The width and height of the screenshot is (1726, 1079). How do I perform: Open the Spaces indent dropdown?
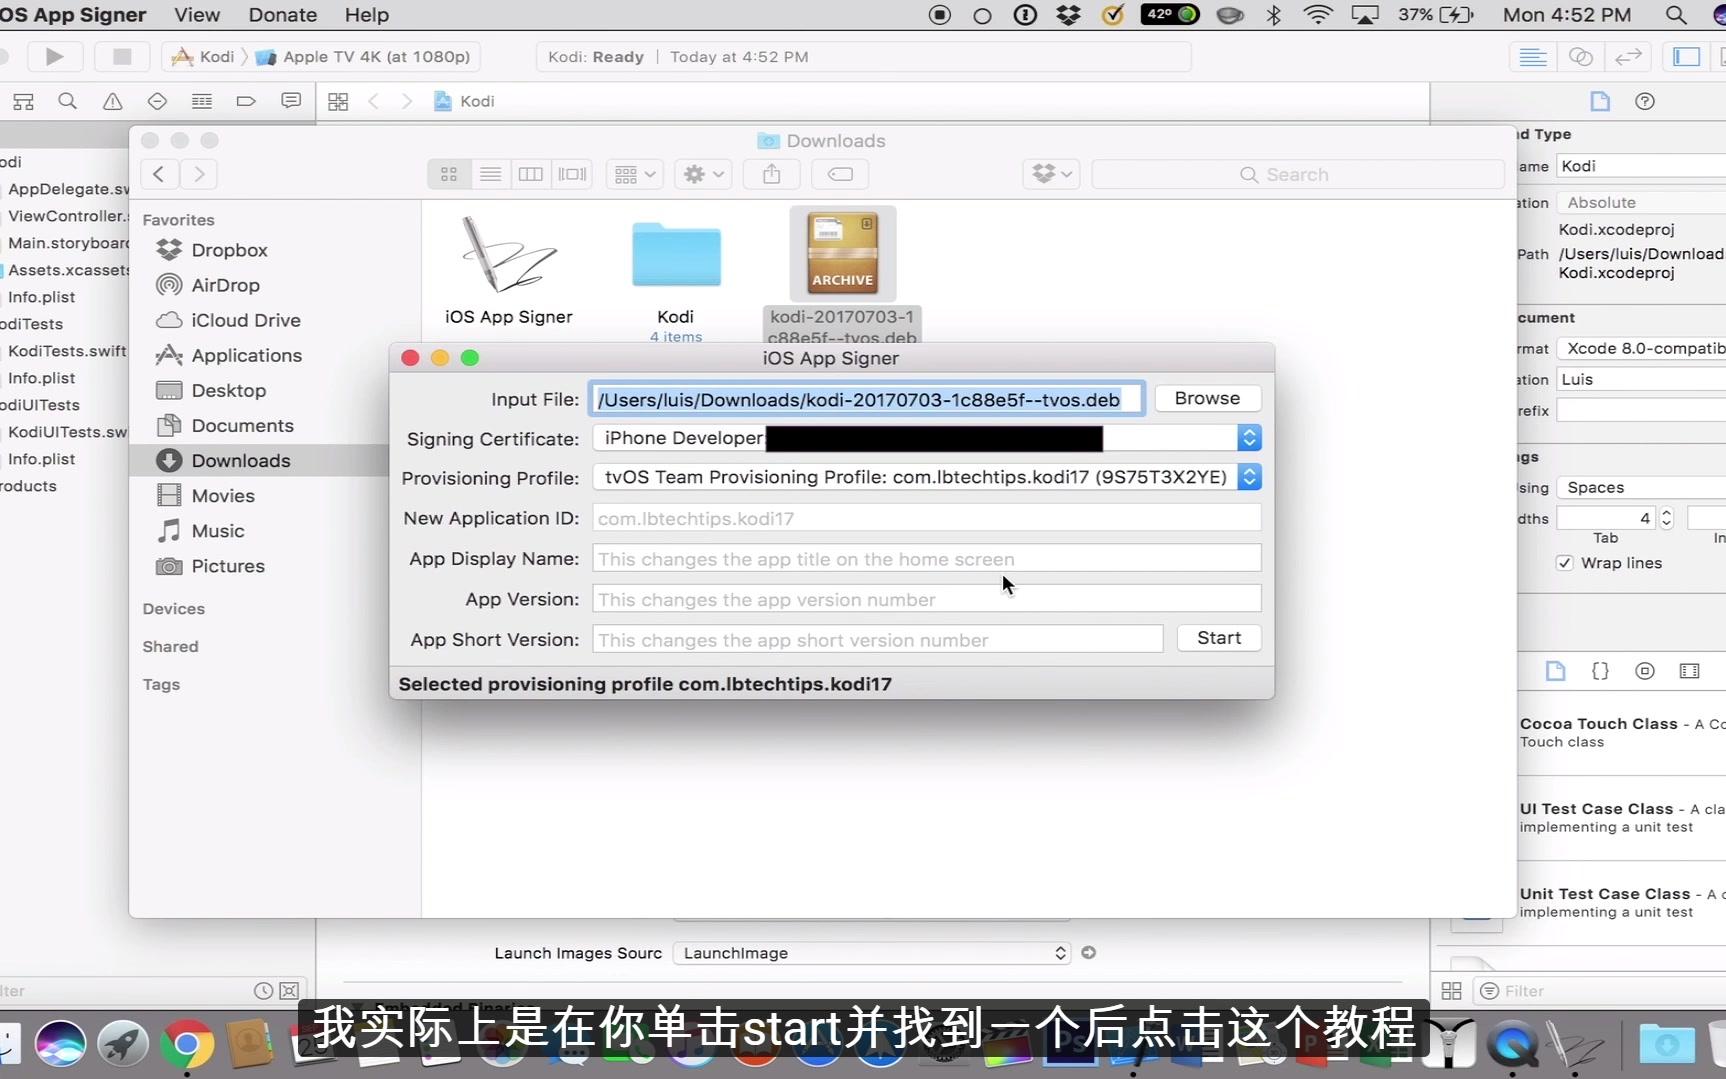1642,487
